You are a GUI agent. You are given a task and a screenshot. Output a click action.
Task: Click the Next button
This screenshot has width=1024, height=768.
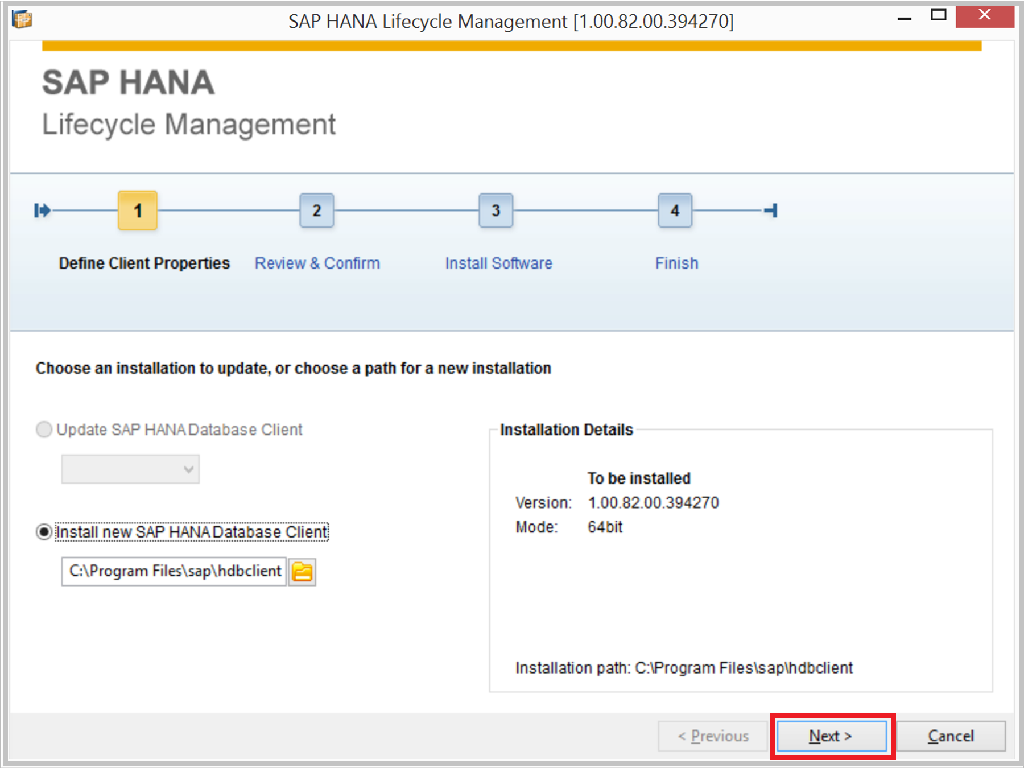[831, 736]
